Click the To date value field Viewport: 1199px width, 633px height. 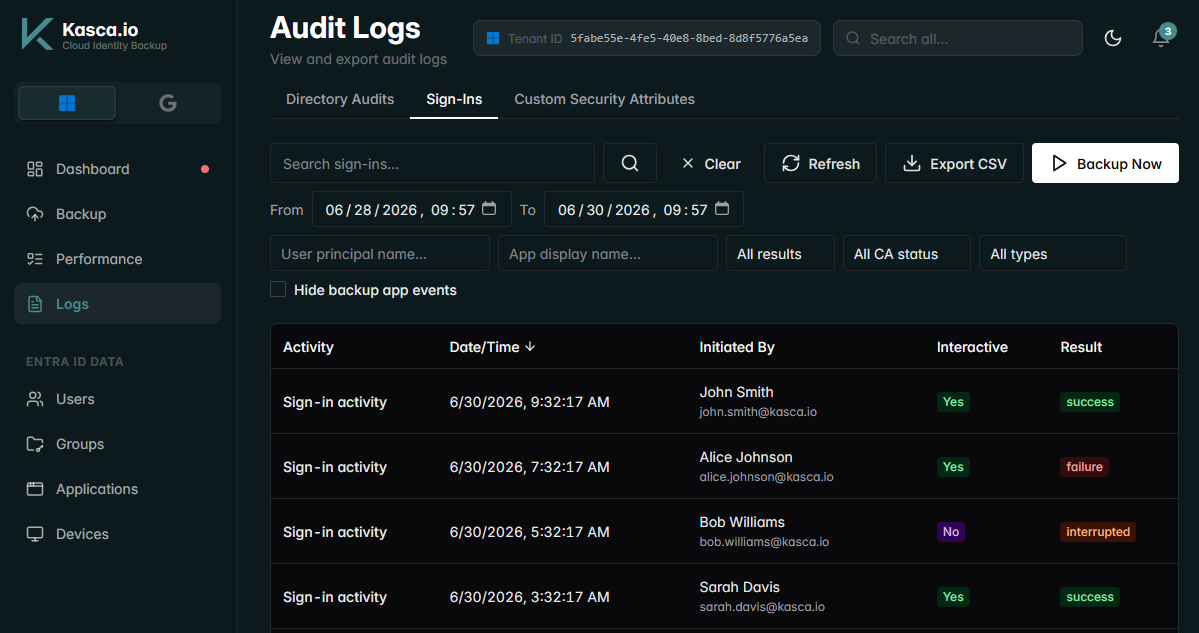coord(644,209)
